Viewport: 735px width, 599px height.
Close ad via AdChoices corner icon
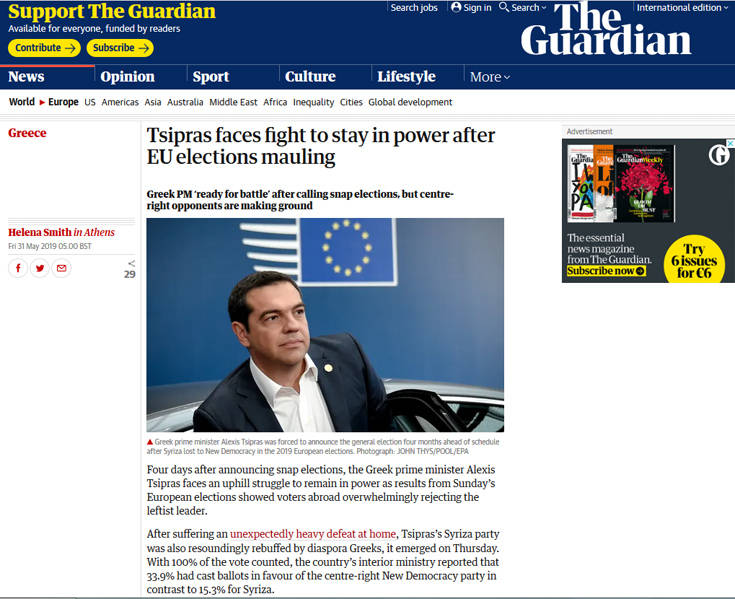[x=730, y=142]
